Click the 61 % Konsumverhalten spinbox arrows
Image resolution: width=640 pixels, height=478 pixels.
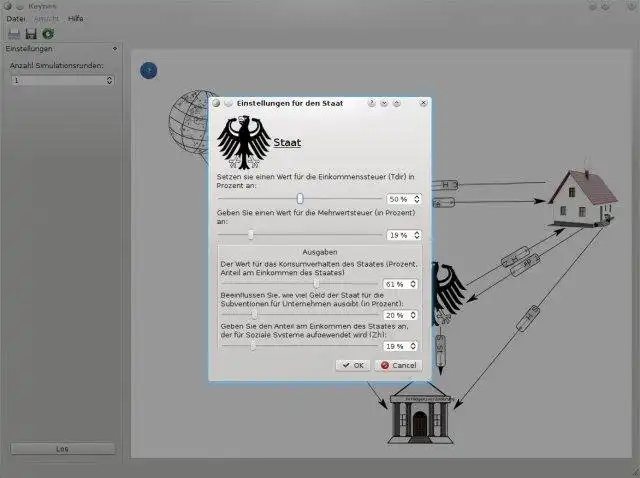[413, 284]
